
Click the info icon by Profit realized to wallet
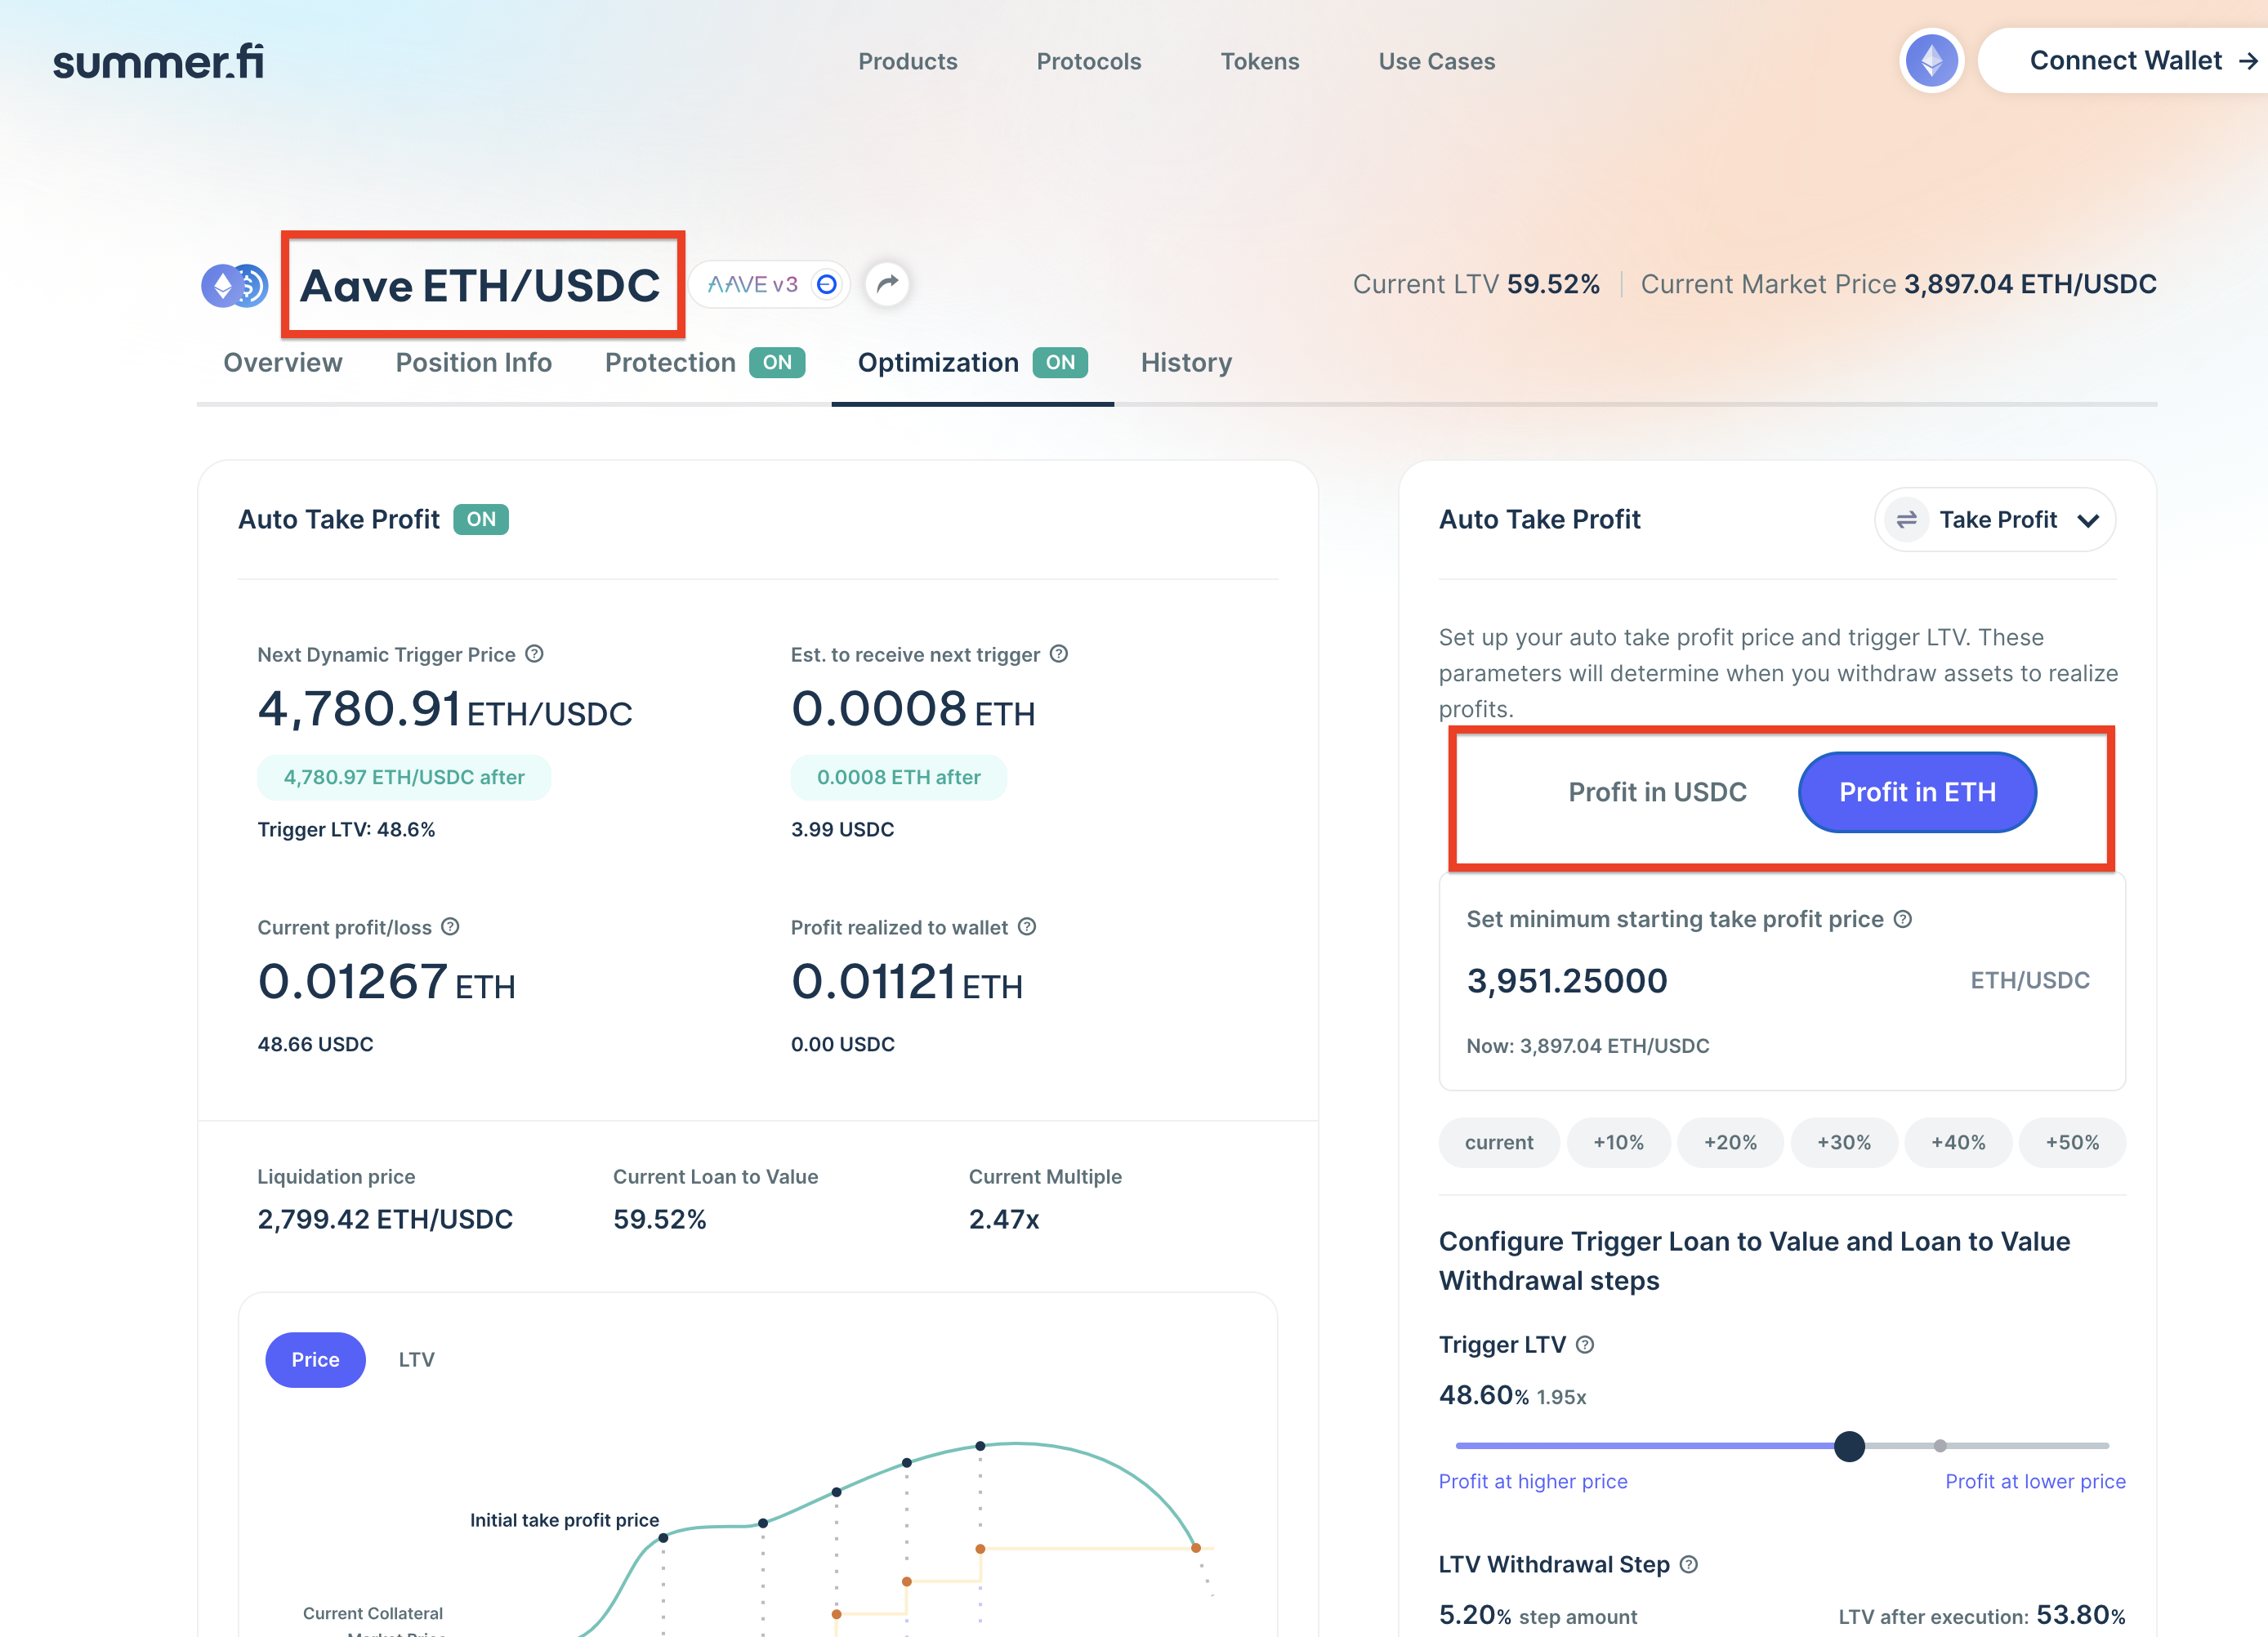[x=1027, y=927]
